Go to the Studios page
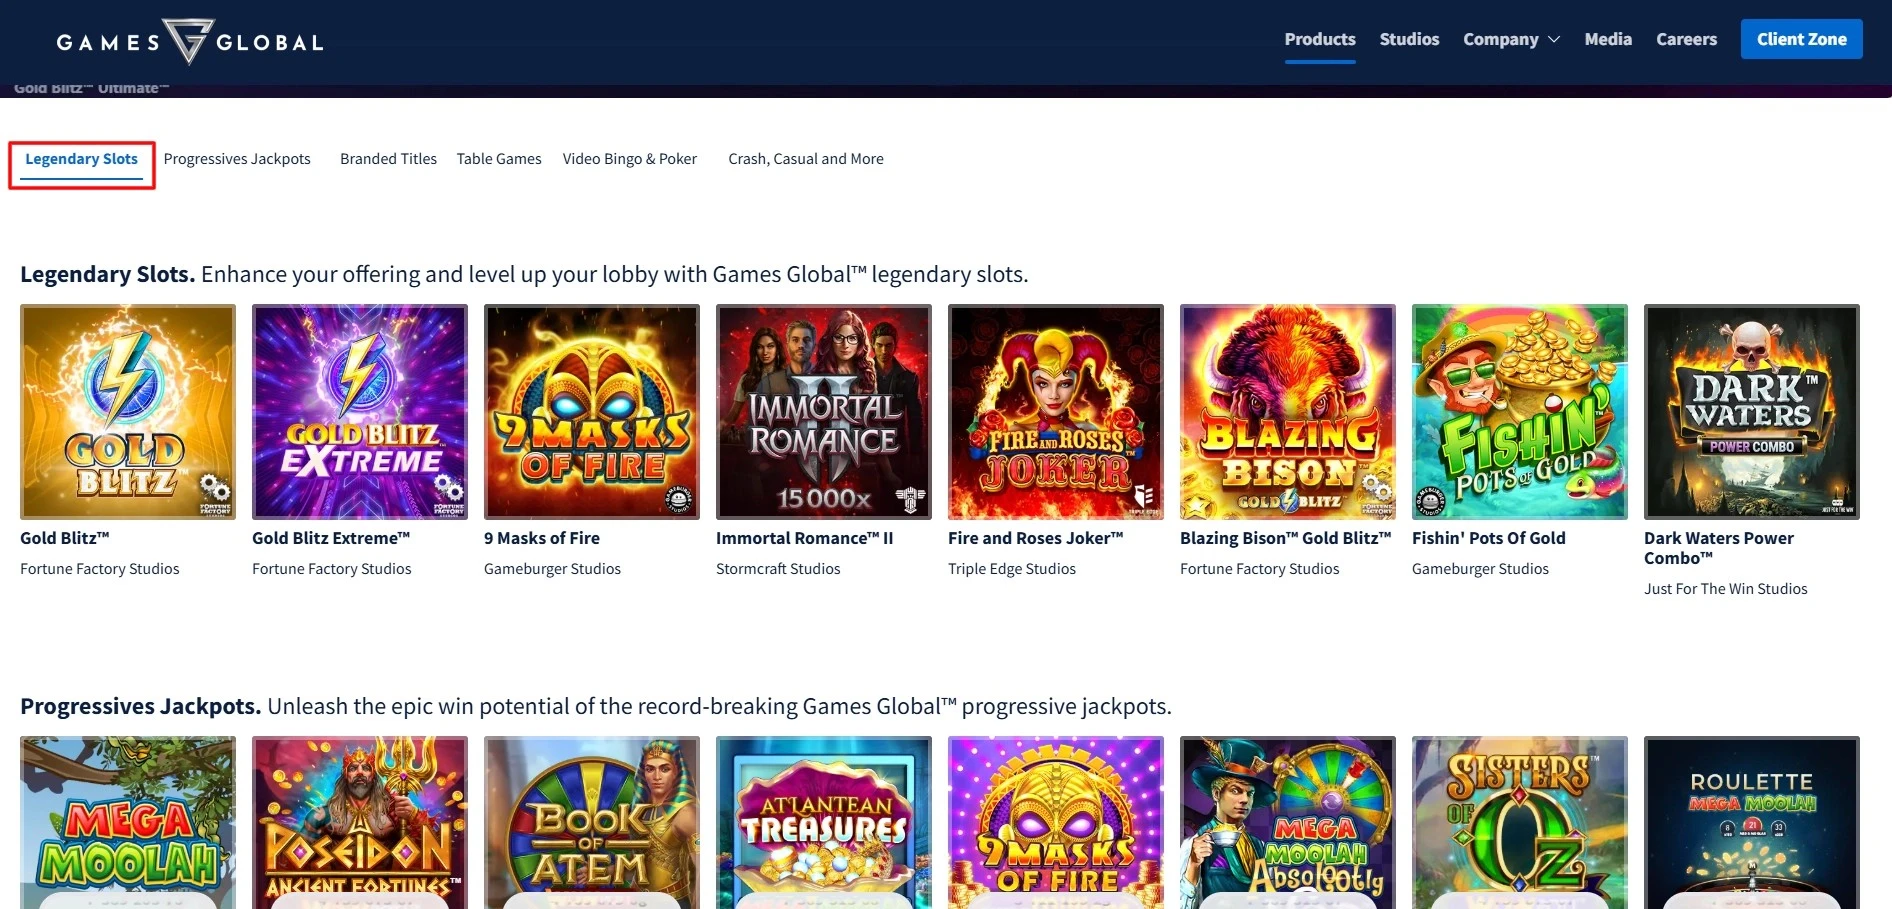Screen dimensions: 1892x909 [1409, 39]
